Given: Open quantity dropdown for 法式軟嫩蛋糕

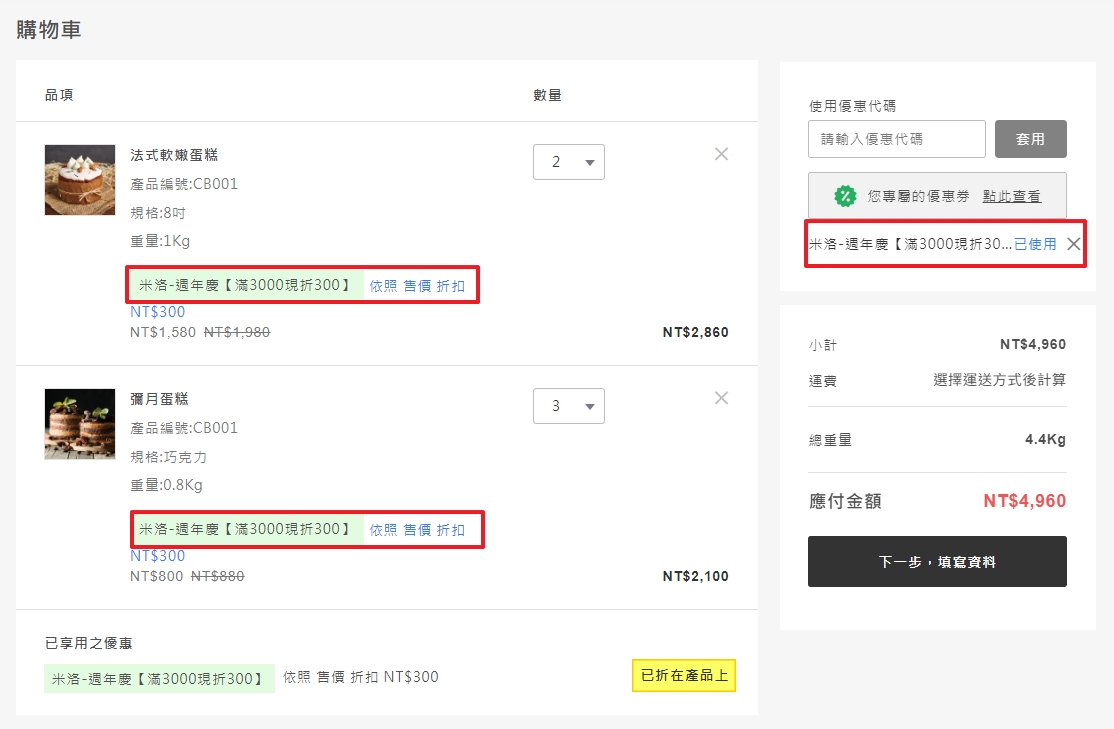Looking at the screenshot, I should pos(568,162).
